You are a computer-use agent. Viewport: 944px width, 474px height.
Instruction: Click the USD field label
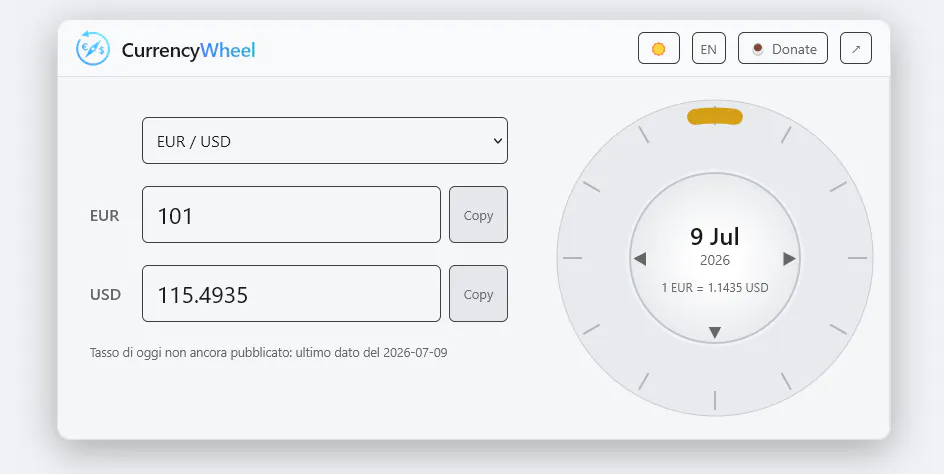tap(105, 295)
